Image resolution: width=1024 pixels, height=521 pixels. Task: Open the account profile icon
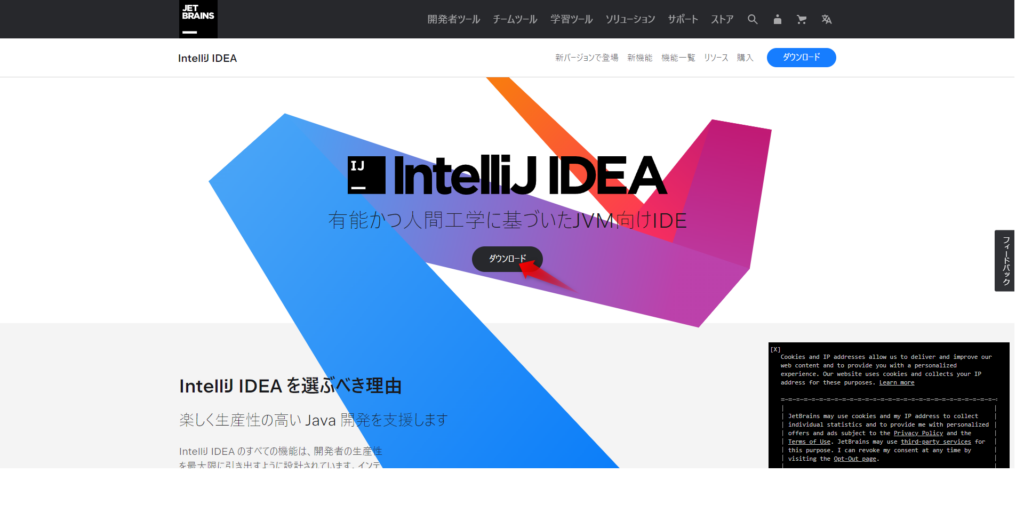click(x=777, y=20)
